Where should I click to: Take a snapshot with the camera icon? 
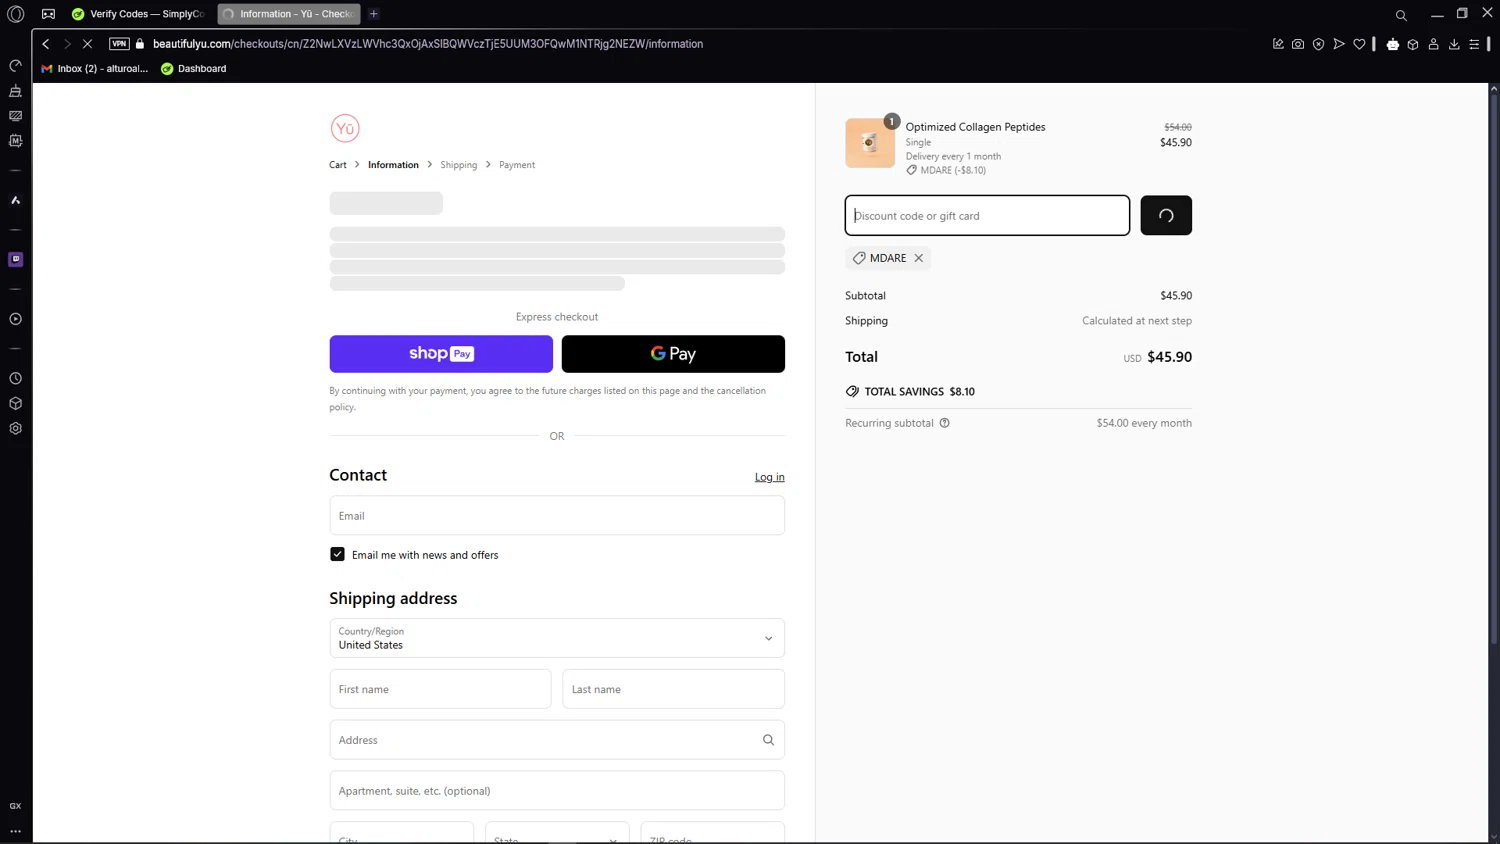(x=1298, y=44)
